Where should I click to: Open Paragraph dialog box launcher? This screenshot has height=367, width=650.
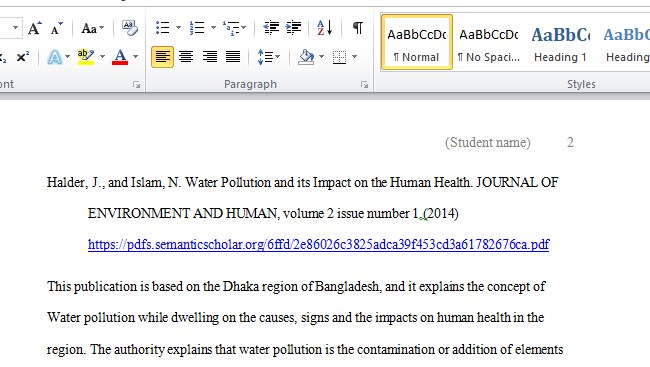364,85
